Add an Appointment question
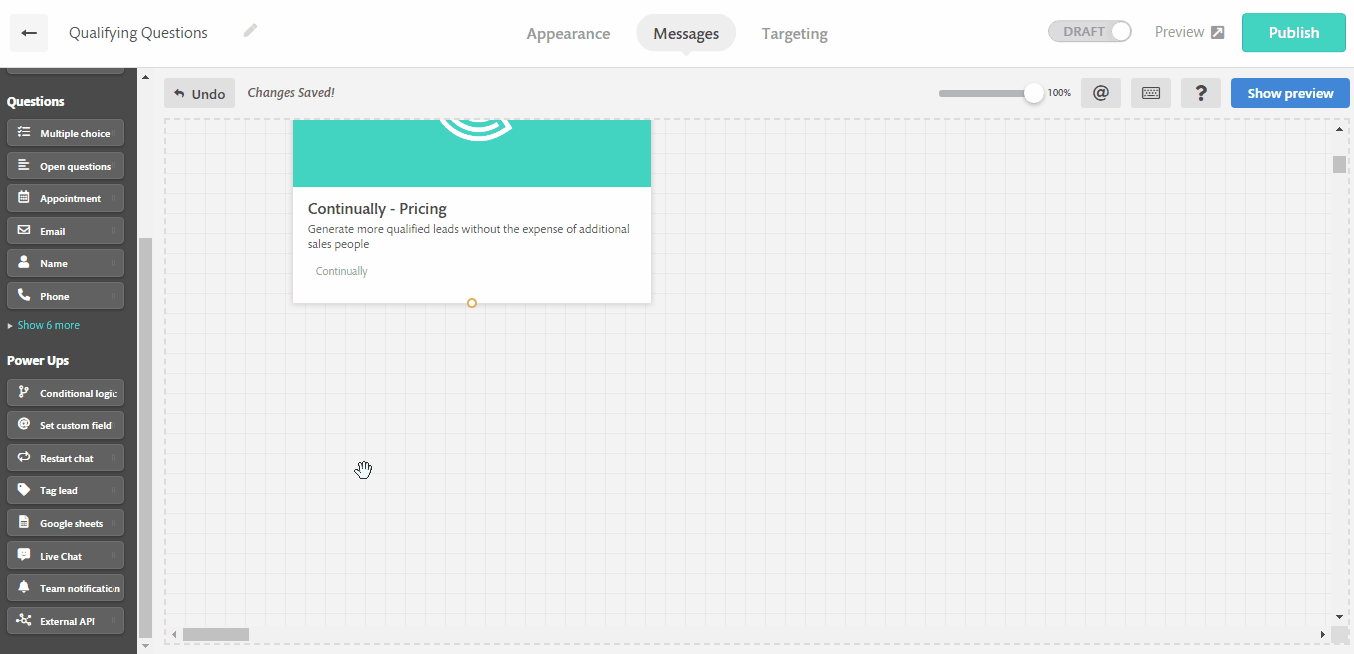This screenshot has width=1354, height=654. click(x=65, y=197)
